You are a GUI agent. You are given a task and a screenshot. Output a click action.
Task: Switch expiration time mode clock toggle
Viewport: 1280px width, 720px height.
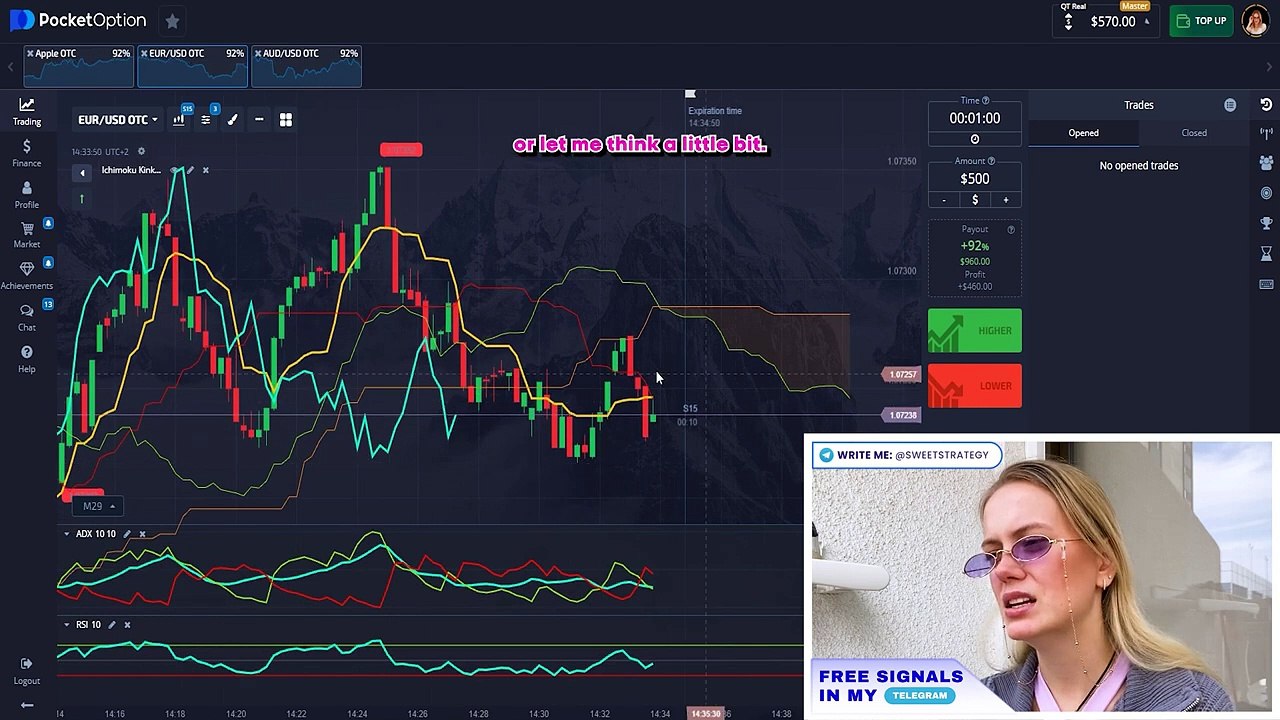tap(975, 139)
